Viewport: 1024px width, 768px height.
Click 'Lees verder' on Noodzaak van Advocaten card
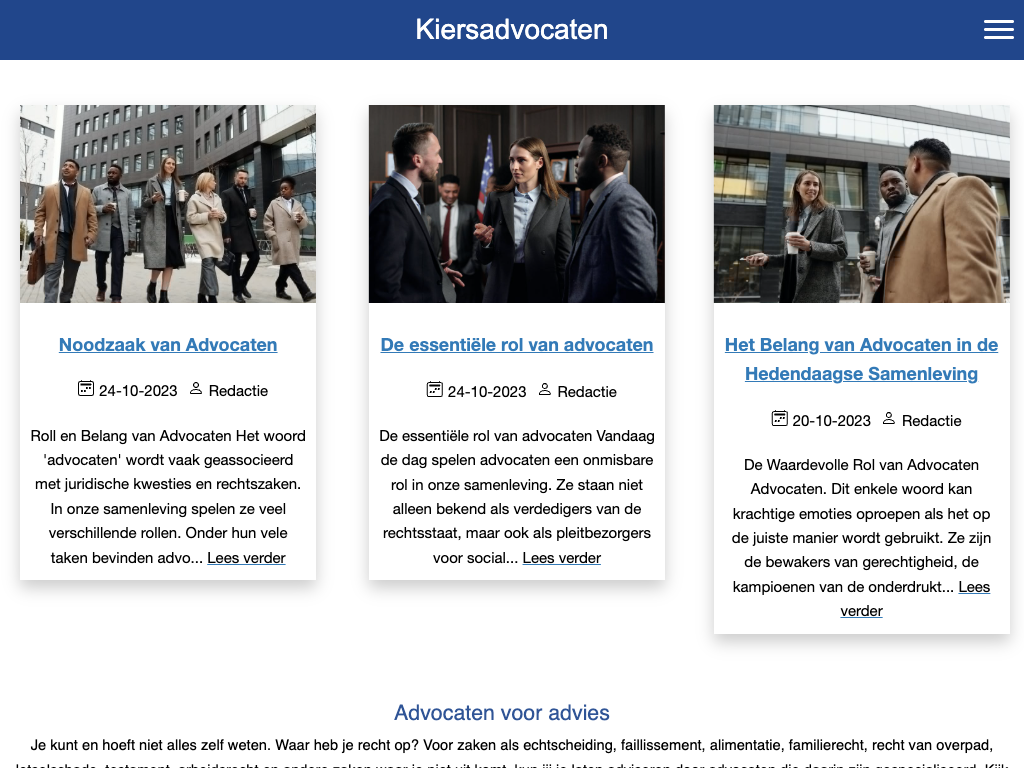246,558
